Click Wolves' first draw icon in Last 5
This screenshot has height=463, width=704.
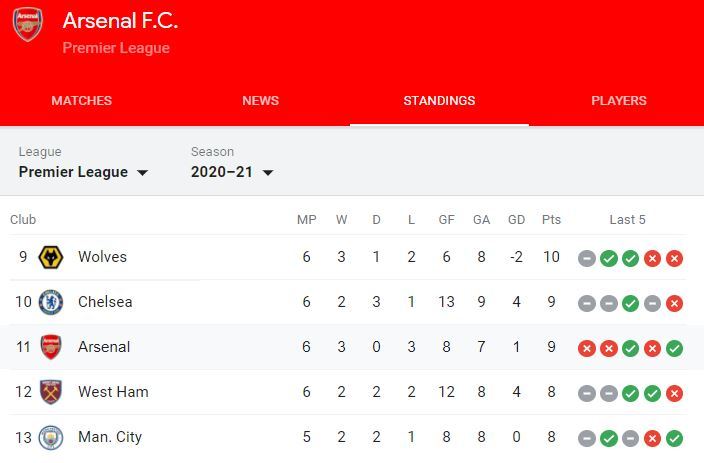pyautogui.click(x=587, y=259)
